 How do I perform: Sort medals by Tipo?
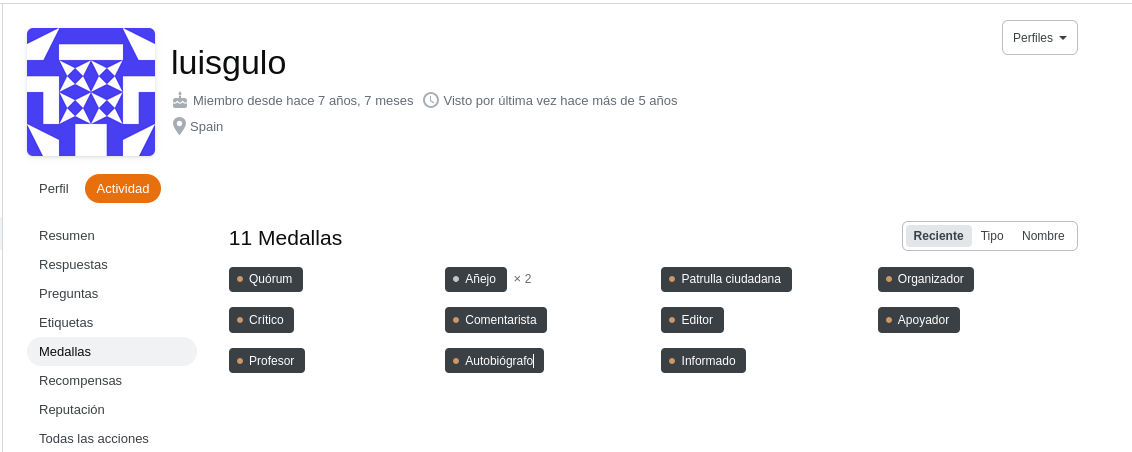coord(992,236)
